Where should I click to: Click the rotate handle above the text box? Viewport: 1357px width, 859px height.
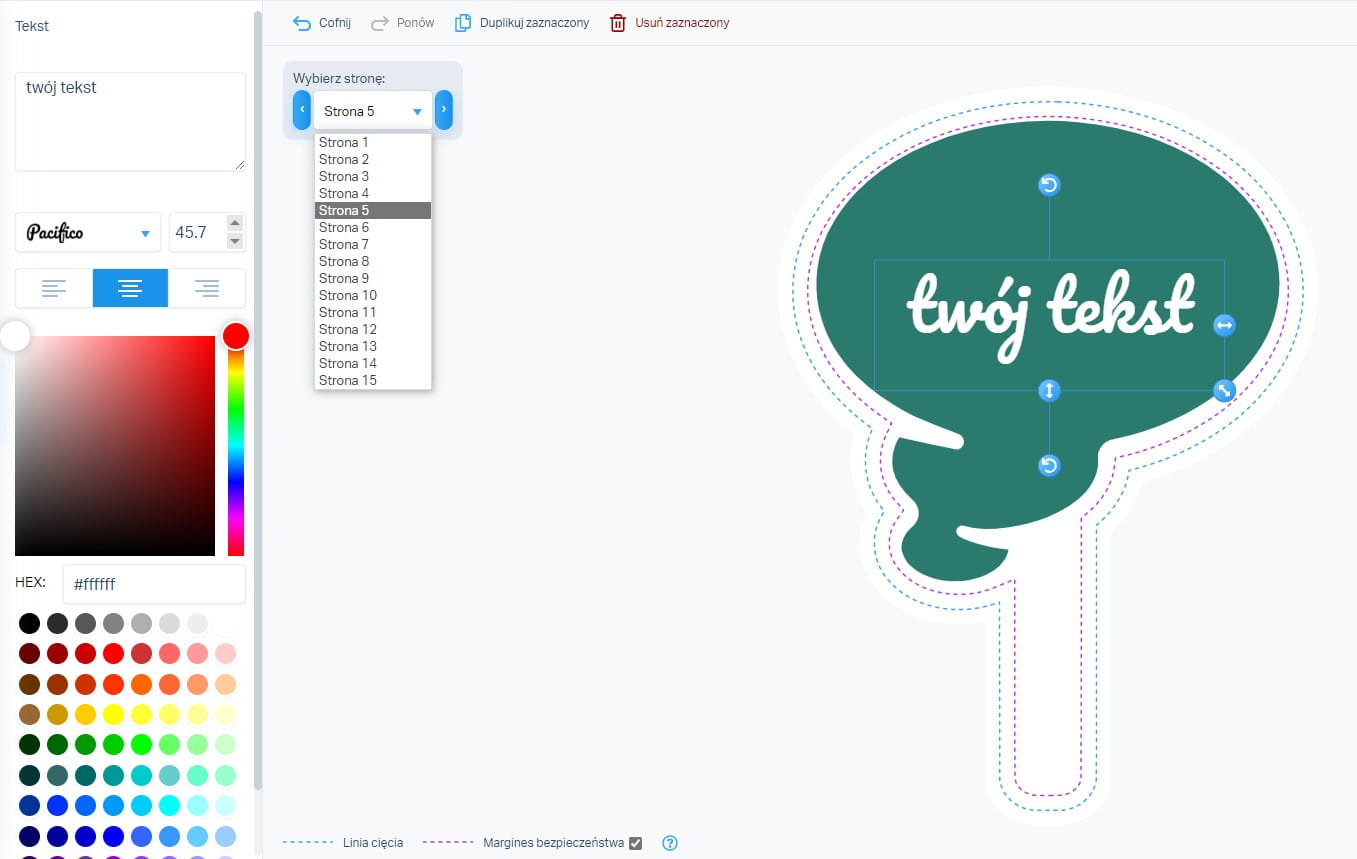1049,185
